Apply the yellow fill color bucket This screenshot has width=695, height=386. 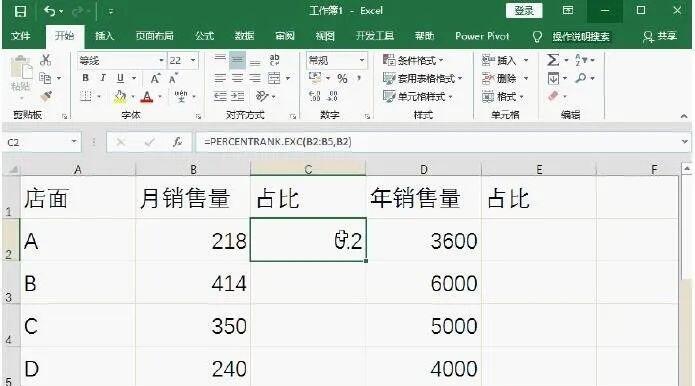[x=120, y=97]
